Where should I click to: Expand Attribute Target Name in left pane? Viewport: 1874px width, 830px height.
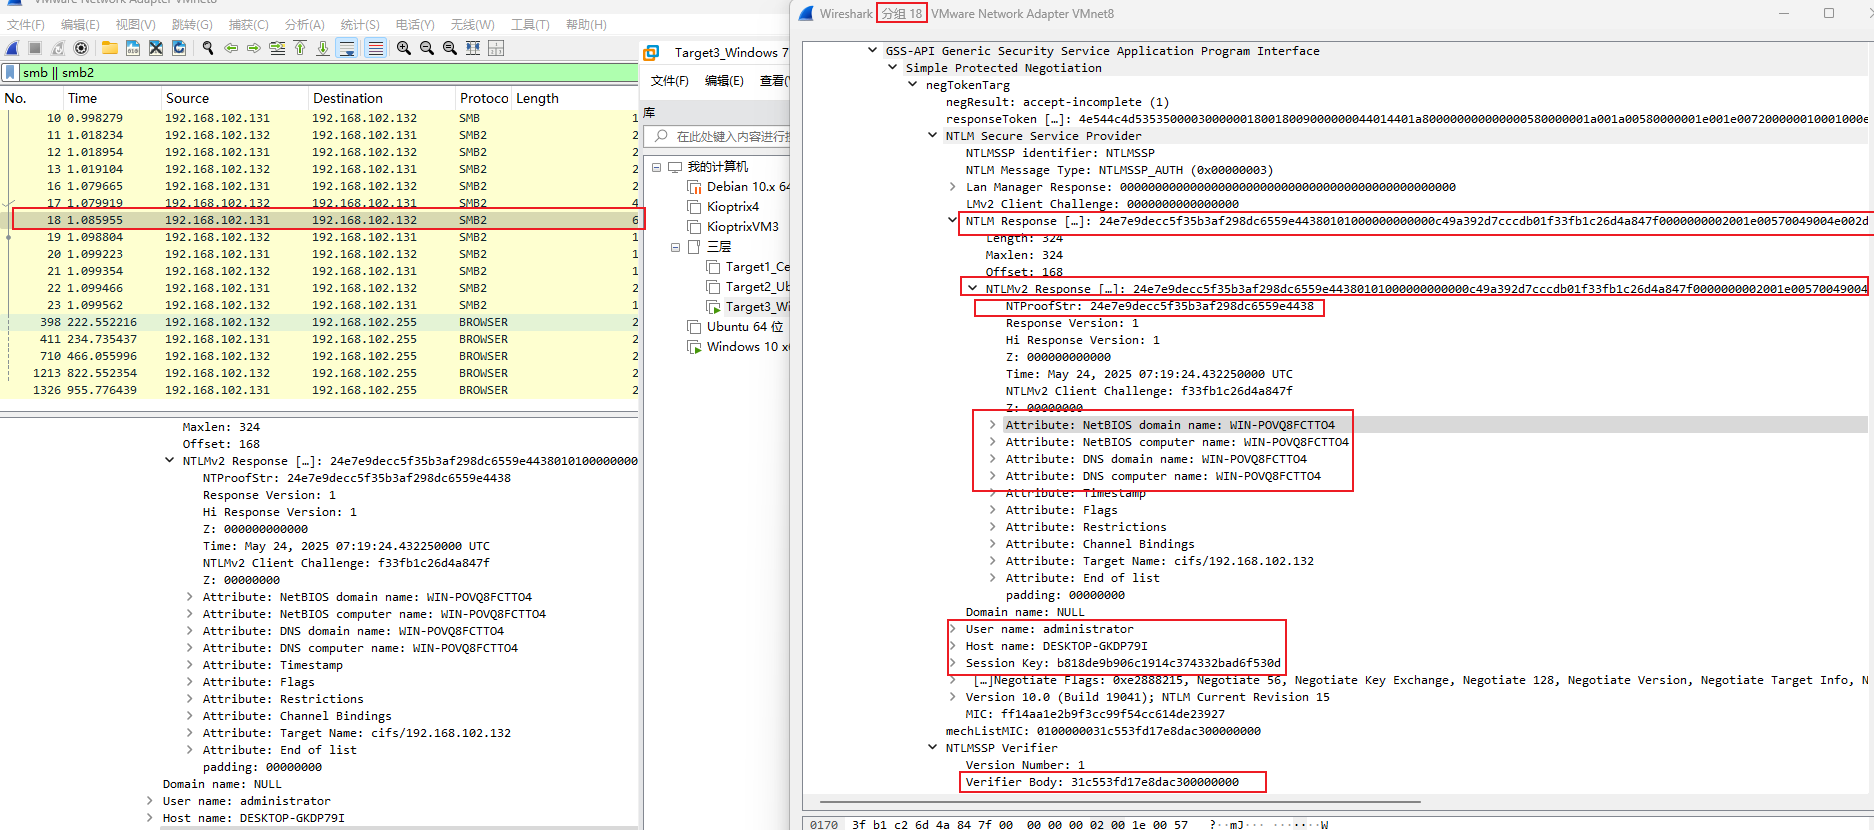tap(189, 733)
